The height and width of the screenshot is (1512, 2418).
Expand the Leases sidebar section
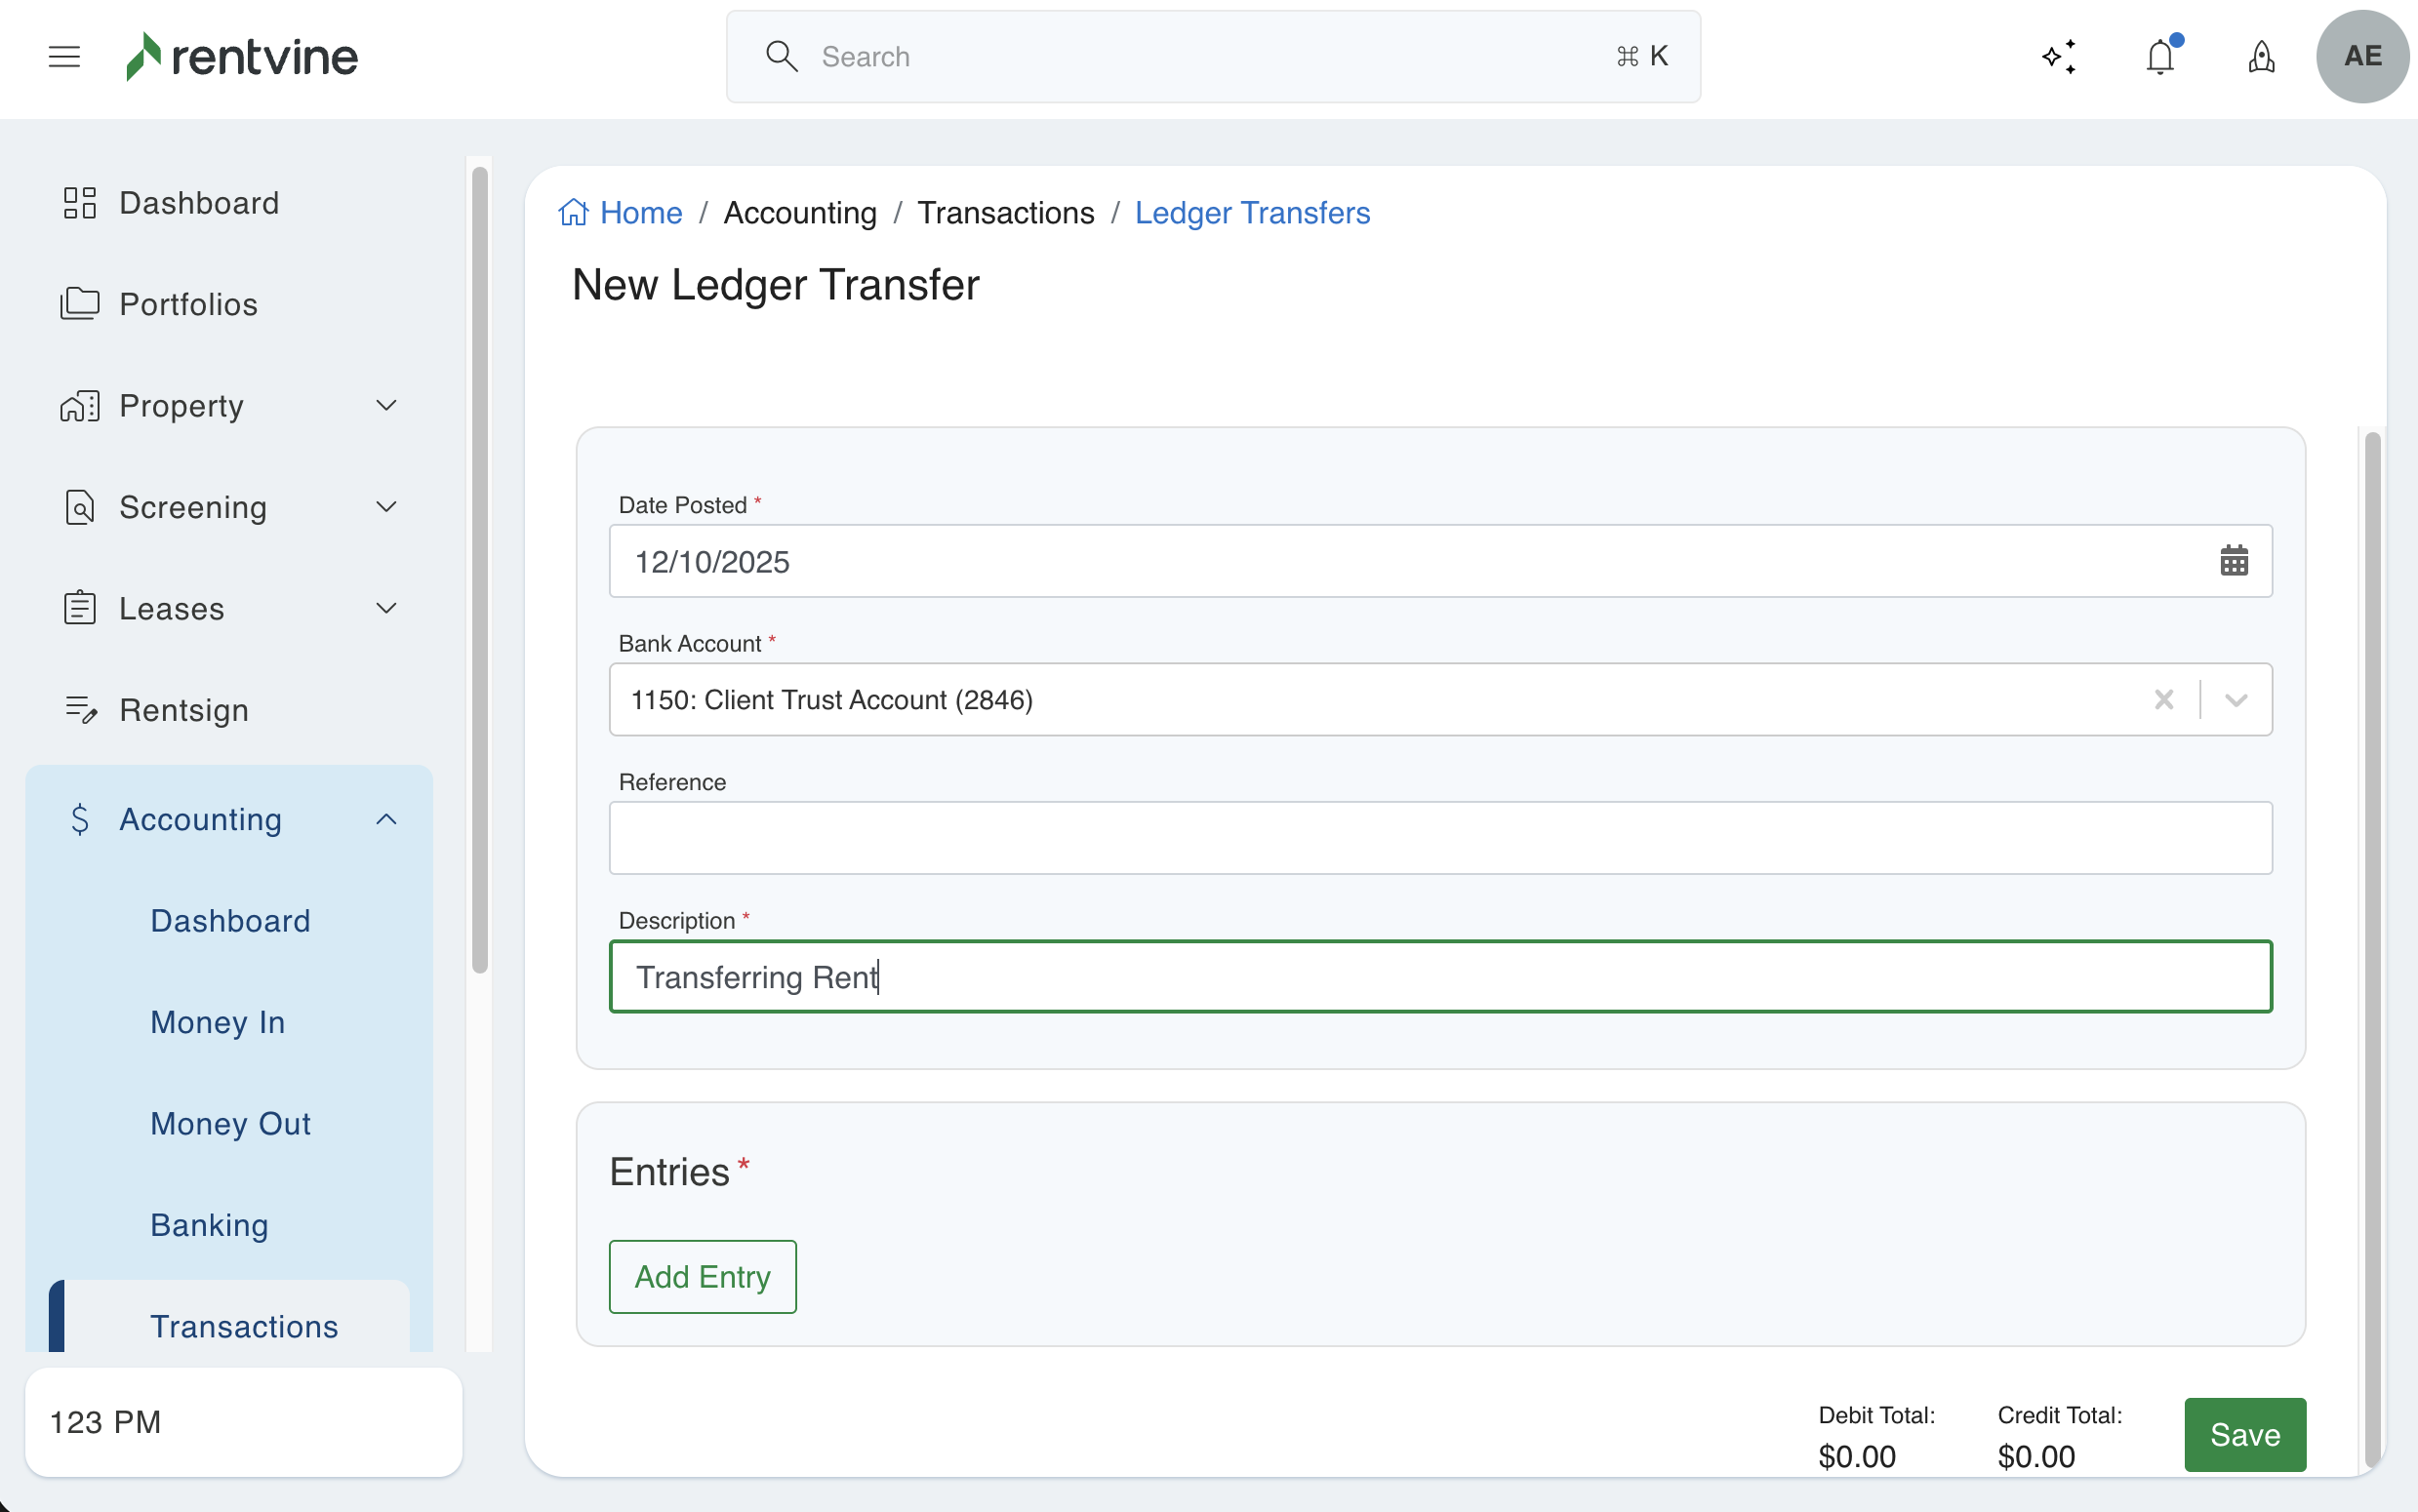[386, 609]
